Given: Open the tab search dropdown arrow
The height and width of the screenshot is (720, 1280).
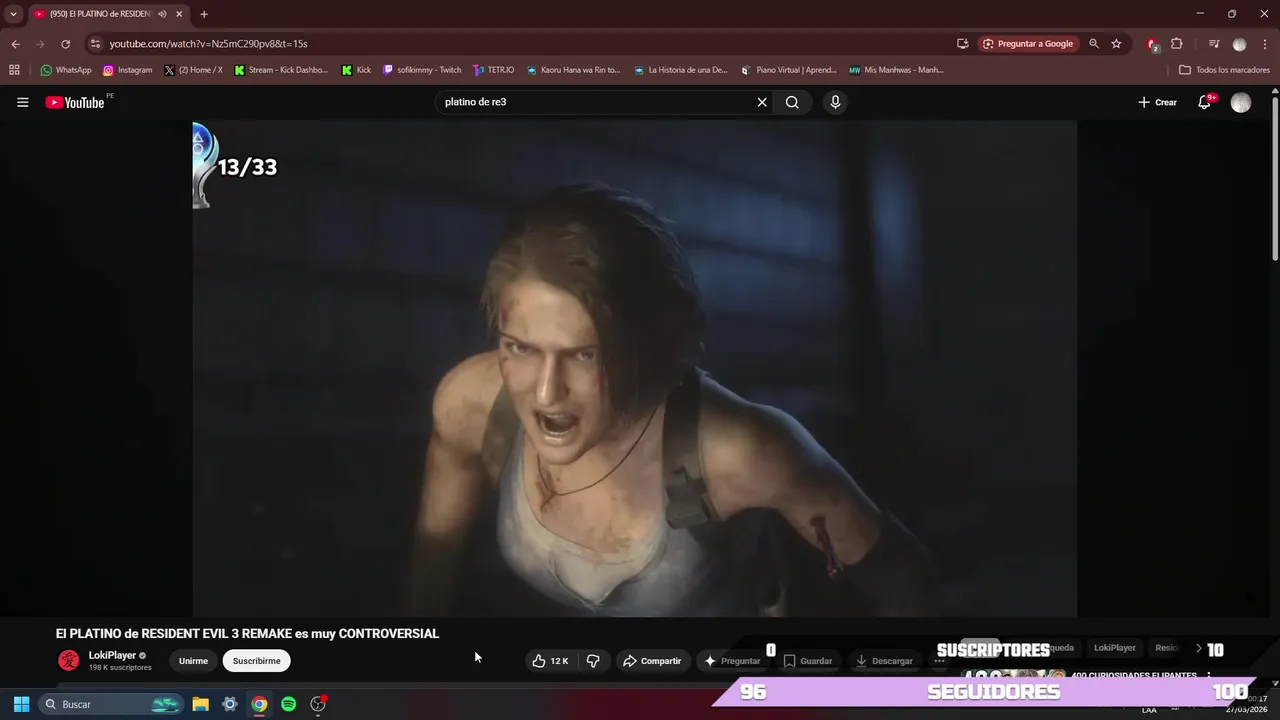Looking at the screenshot, I should [13, 14].
